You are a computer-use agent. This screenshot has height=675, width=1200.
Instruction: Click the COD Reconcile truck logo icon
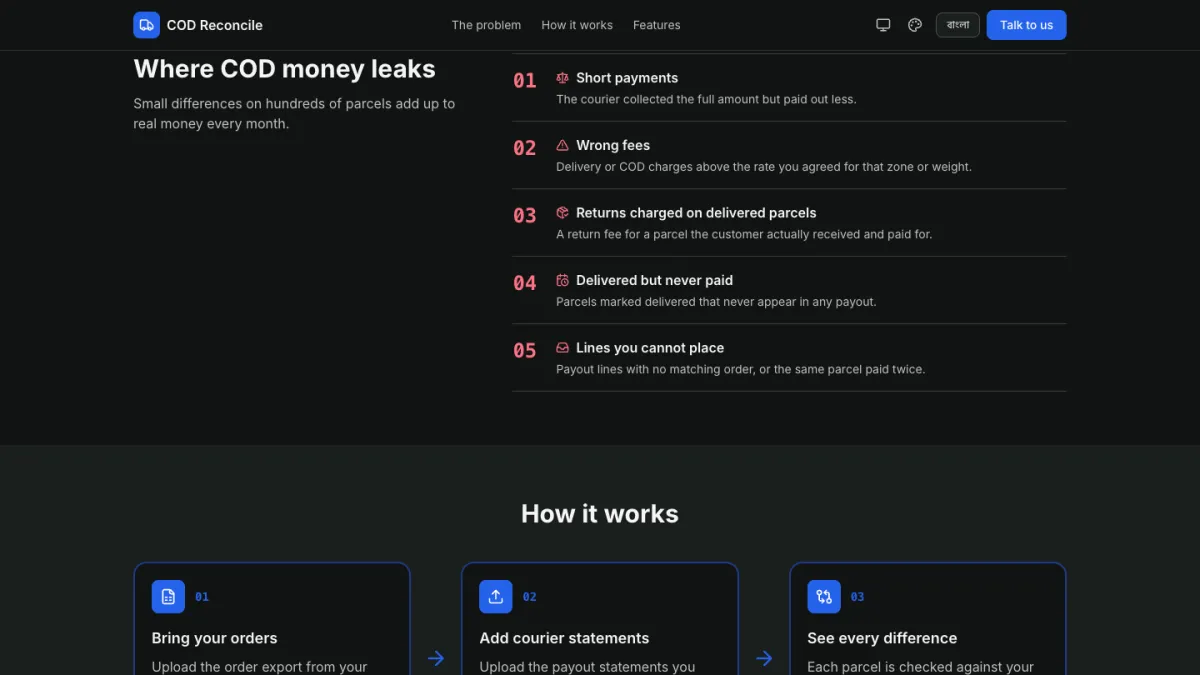click(146, 25)
